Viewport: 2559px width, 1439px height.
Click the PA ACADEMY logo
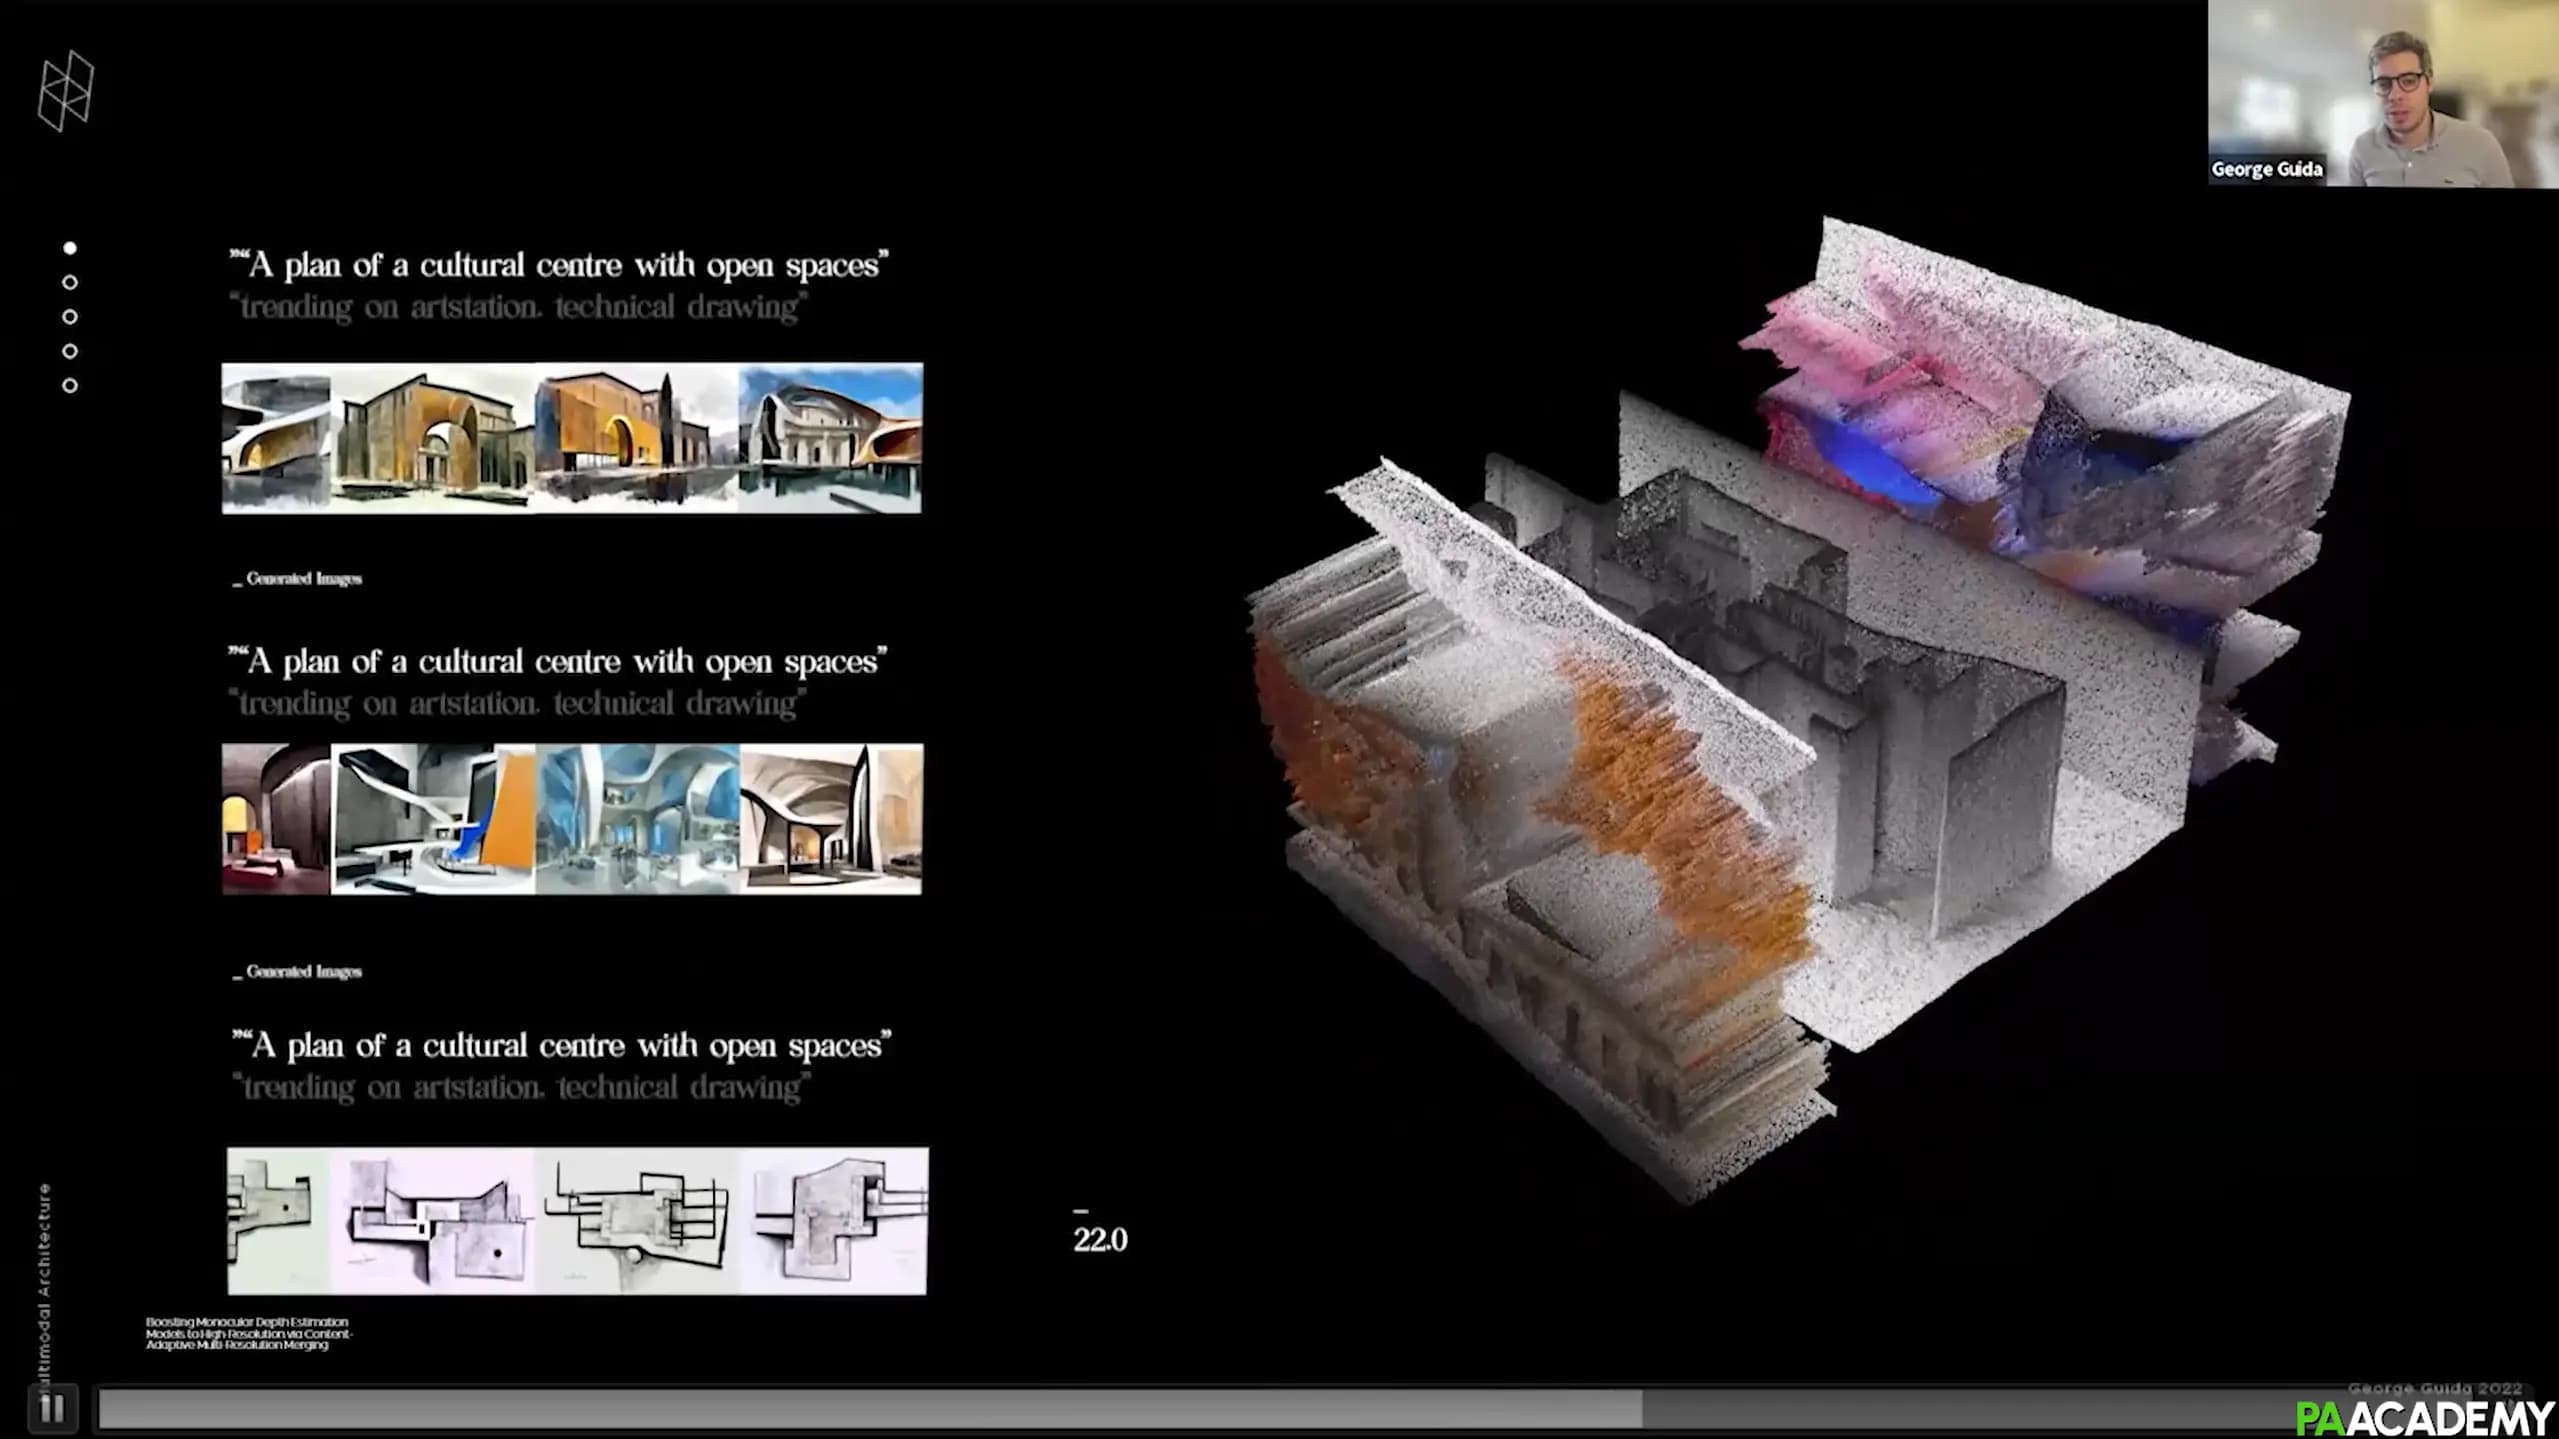point(2425,1418)
